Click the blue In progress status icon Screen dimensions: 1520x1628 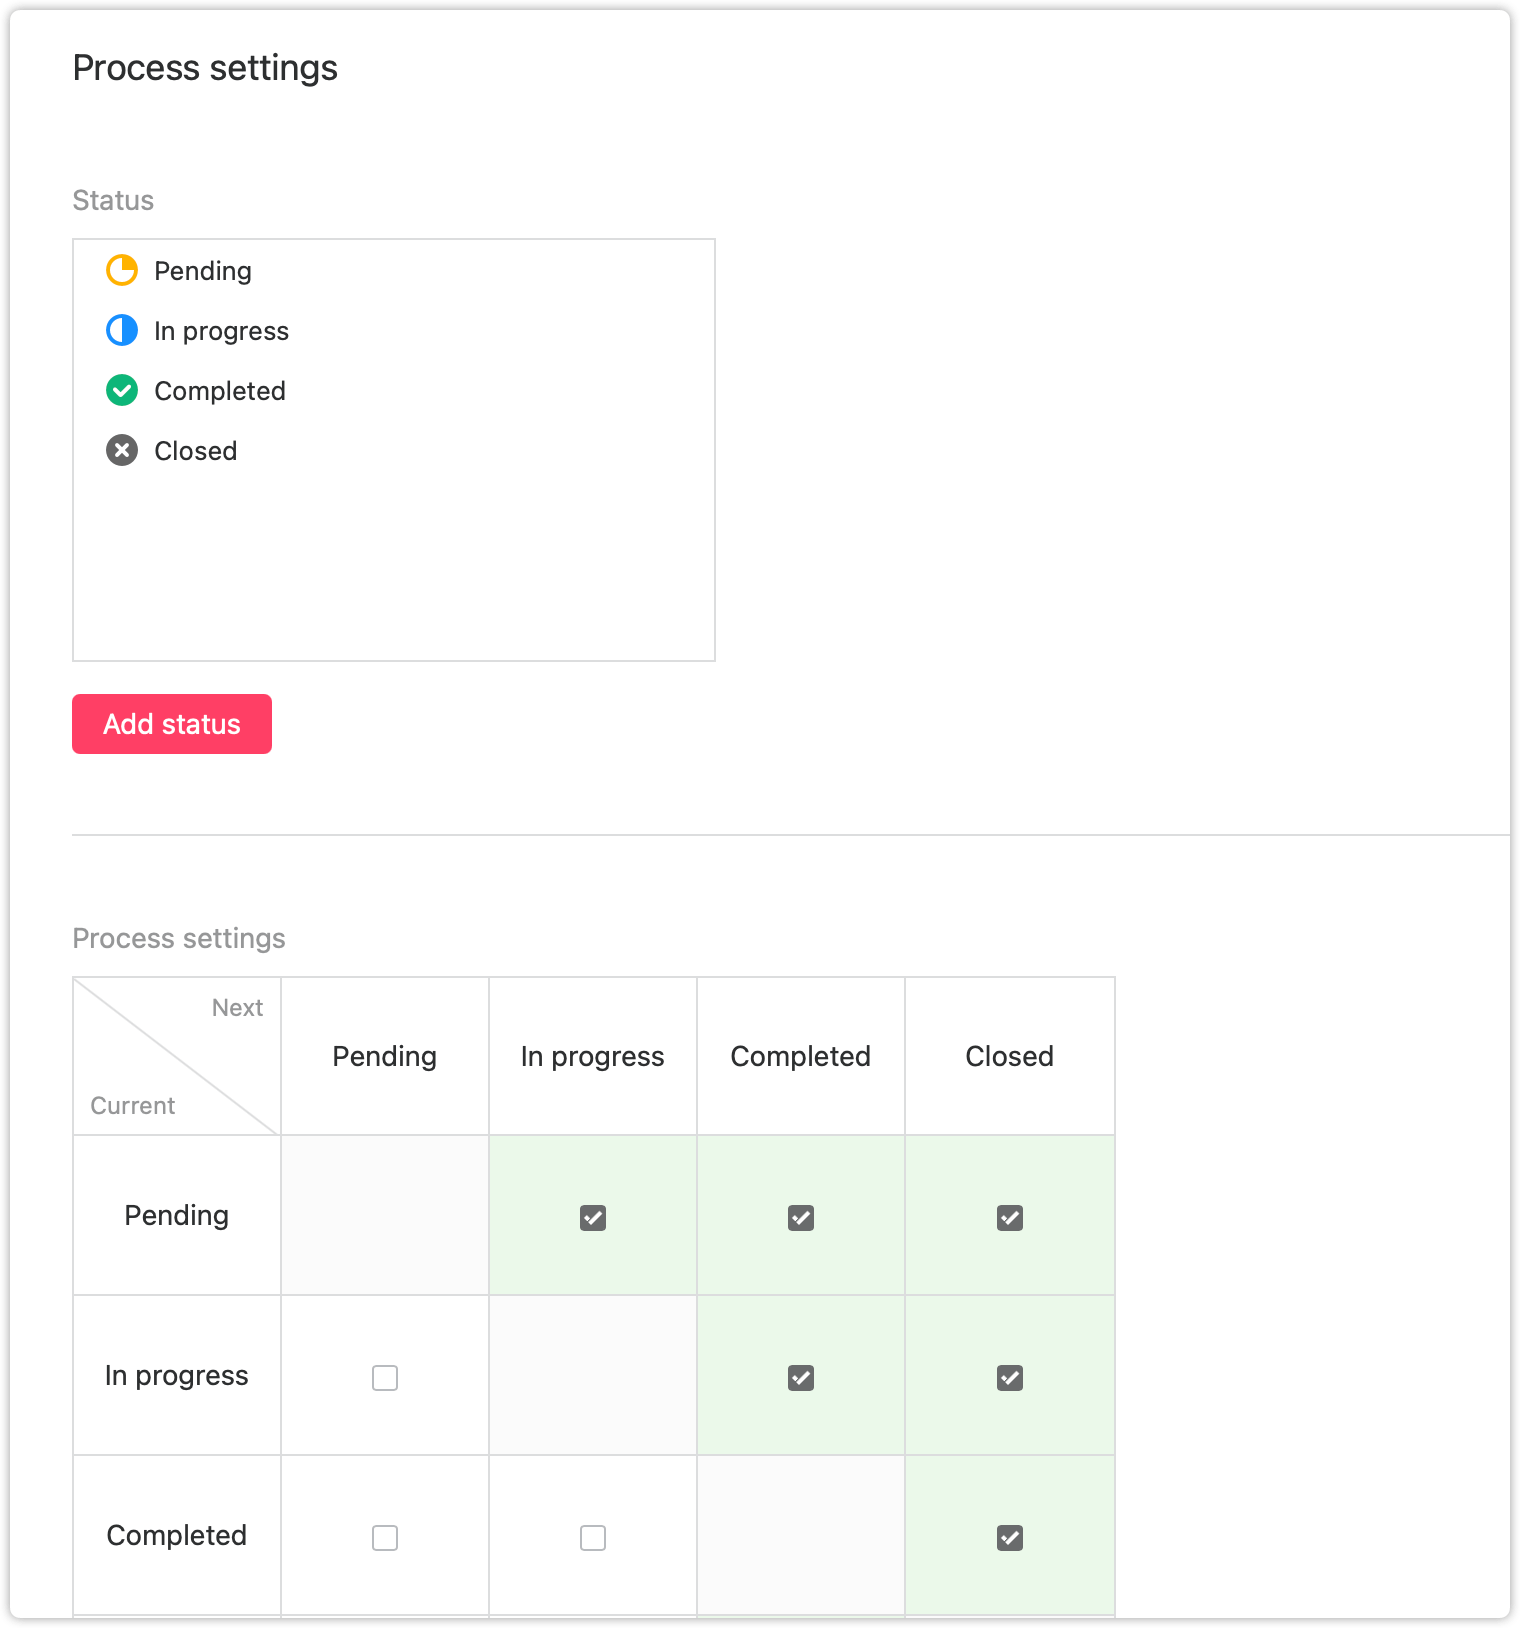[x=122, y=330]
